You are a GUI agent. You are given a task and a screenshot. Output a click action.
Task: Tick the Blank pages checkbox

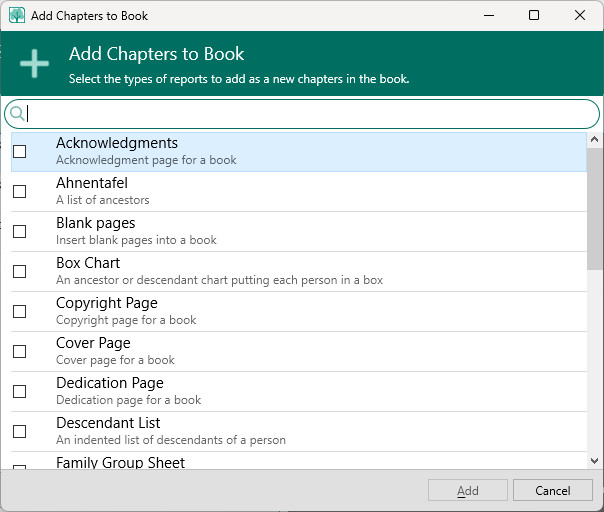pyautogui.click(x=20, y=232)
